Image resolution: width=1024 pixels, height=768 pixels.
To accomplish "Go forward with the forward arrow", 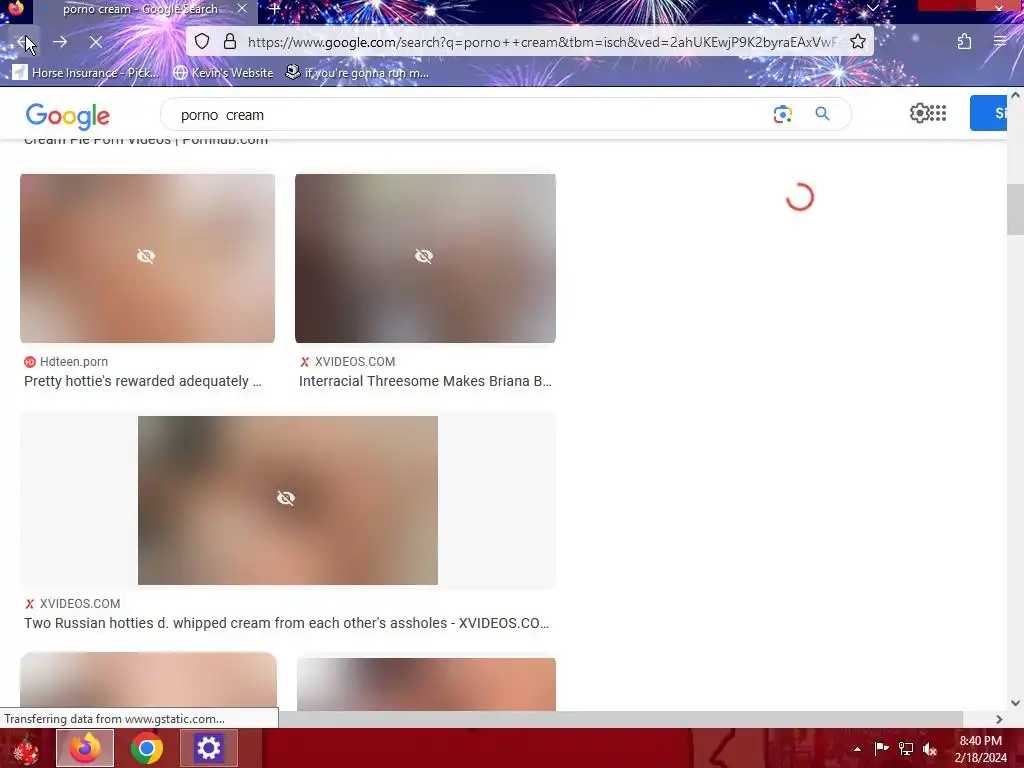I will [60, 42].
